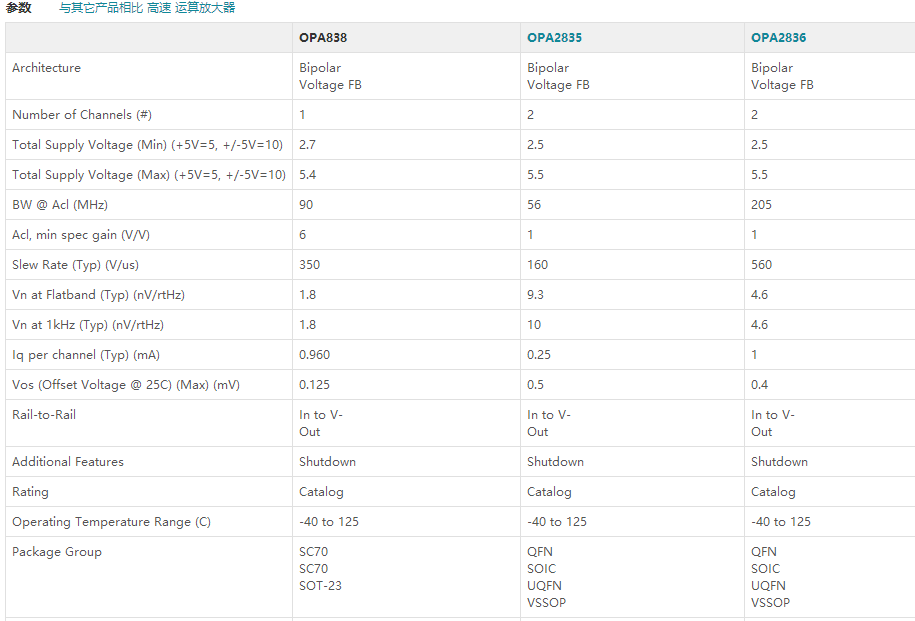
Task: Select the Additional Features row label
Action: [x=68, y=462]
